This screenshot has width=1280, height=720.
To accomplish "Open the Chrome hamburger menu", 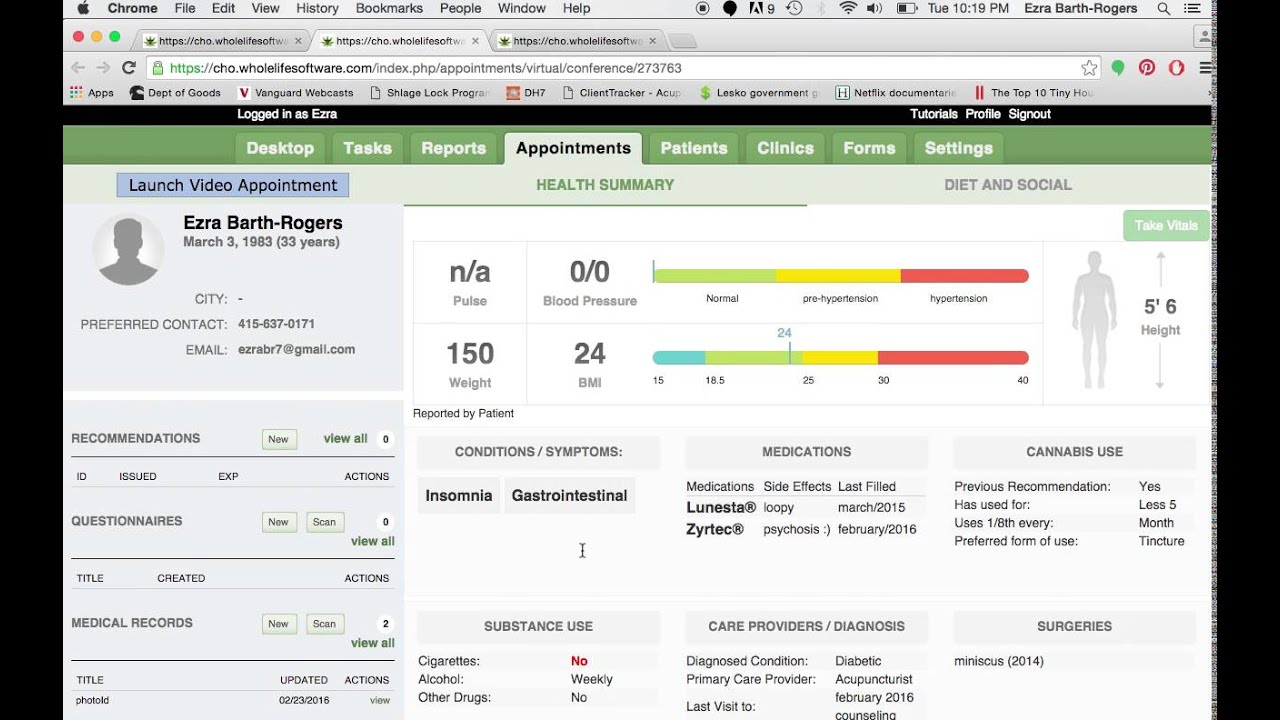I will click(x=1205, y=68).
